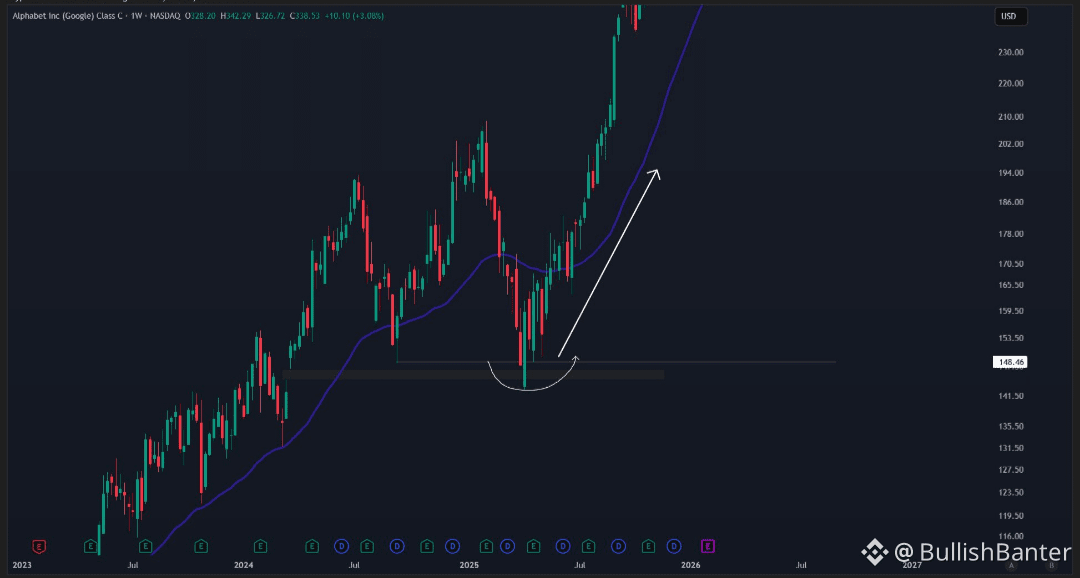
Task: Click the 2025 time axis label
Action: pos(469,566)
